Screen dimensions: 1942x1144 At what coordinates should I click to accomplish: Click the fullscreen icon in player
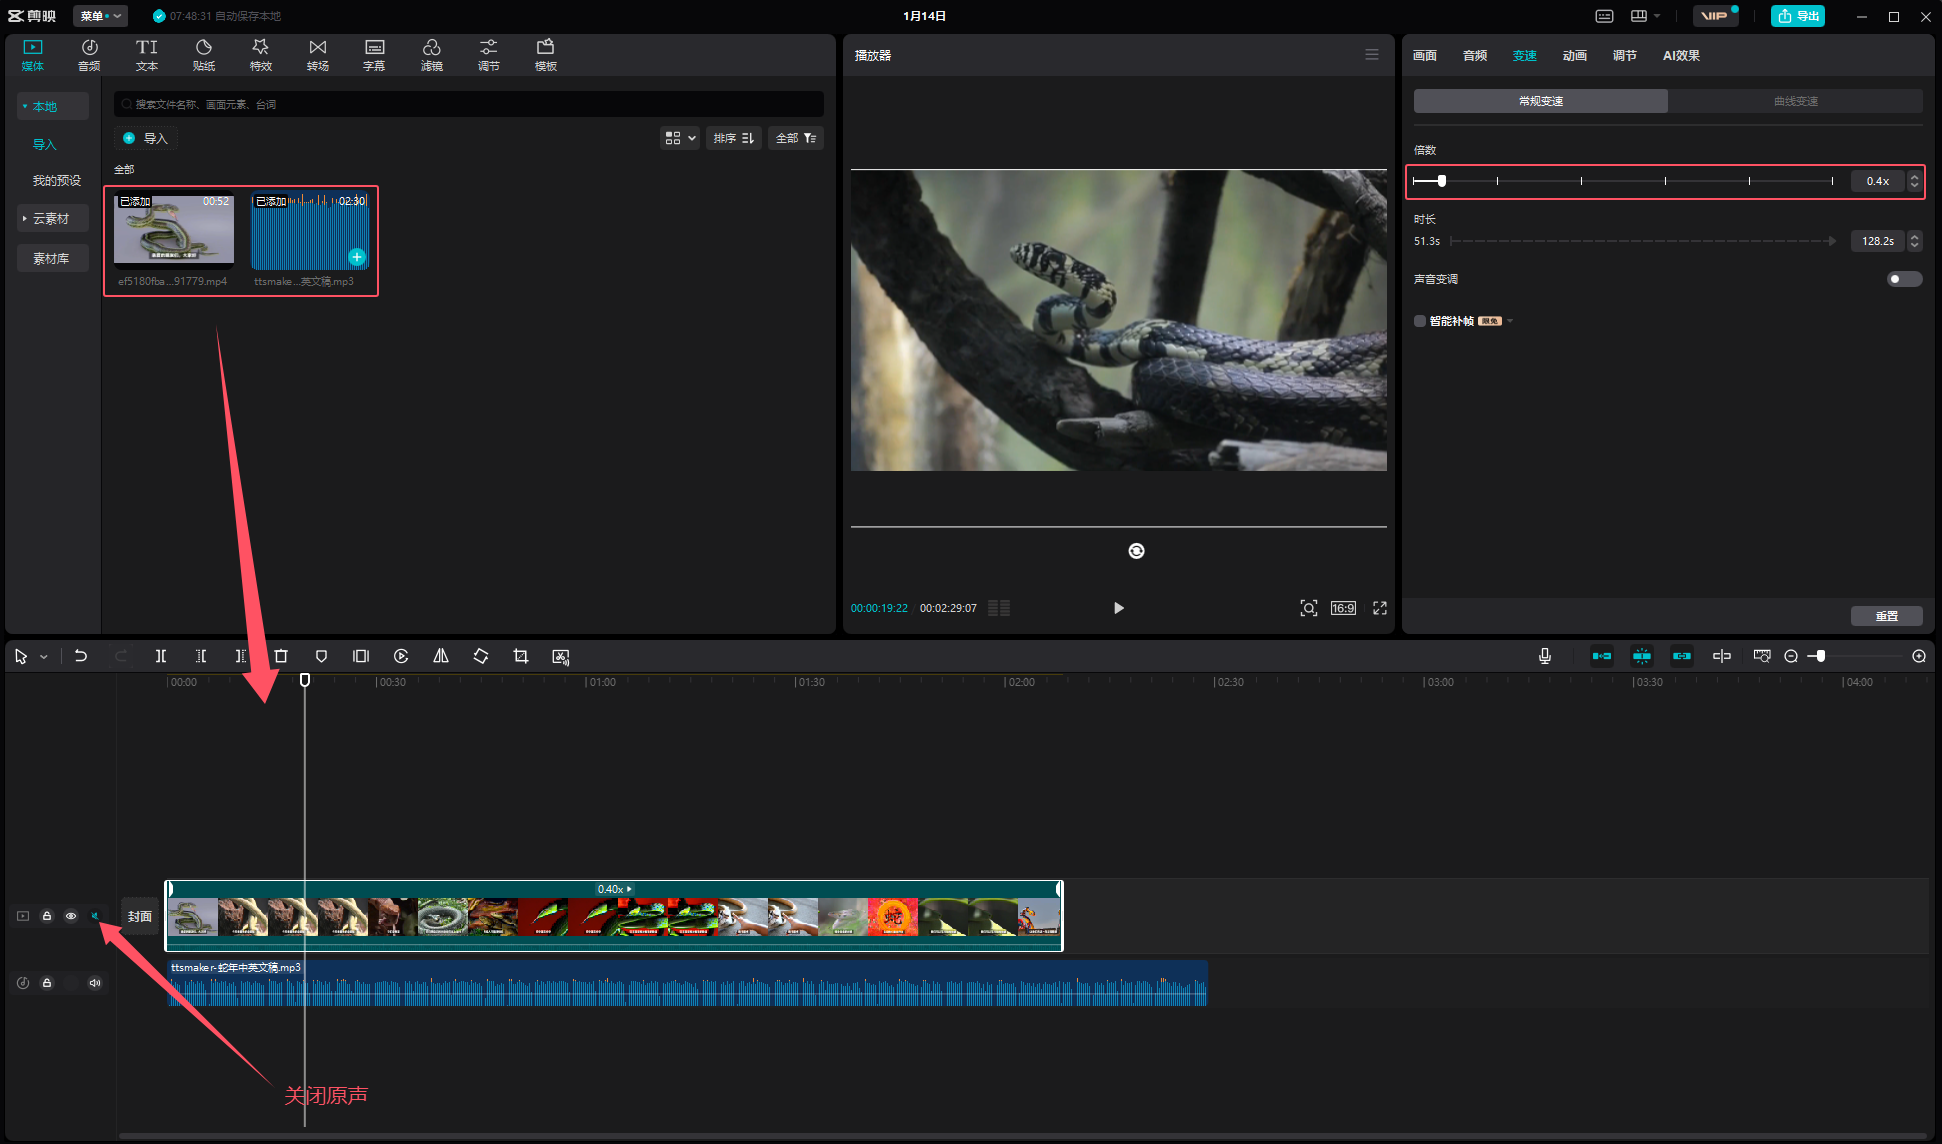point(1380,608)
